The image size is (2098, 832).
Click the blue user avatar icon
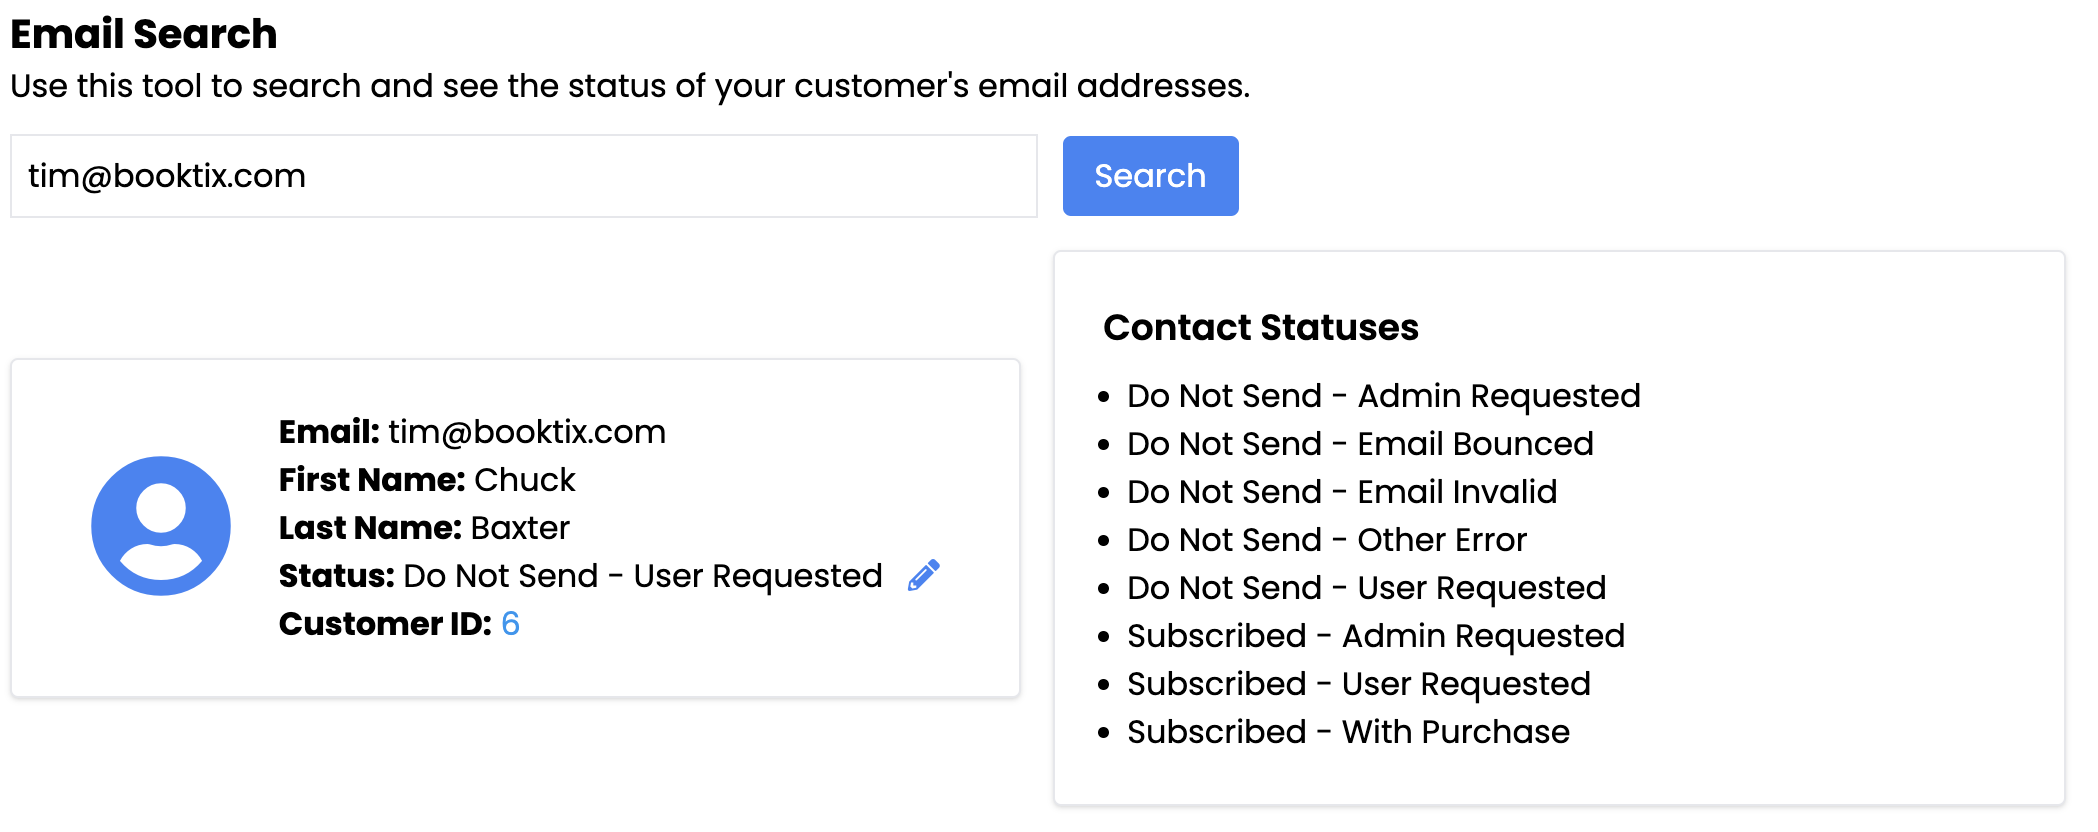click(x=161, y=526)
